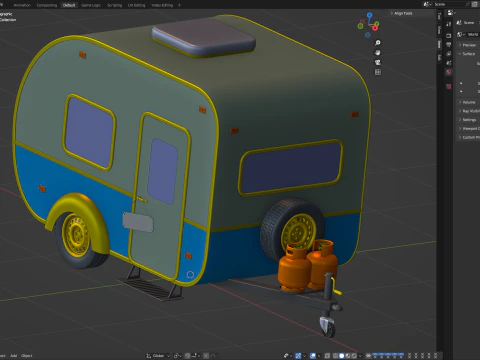Toggle proportional editing button
The image size is (480, 360).
point(206,356)
